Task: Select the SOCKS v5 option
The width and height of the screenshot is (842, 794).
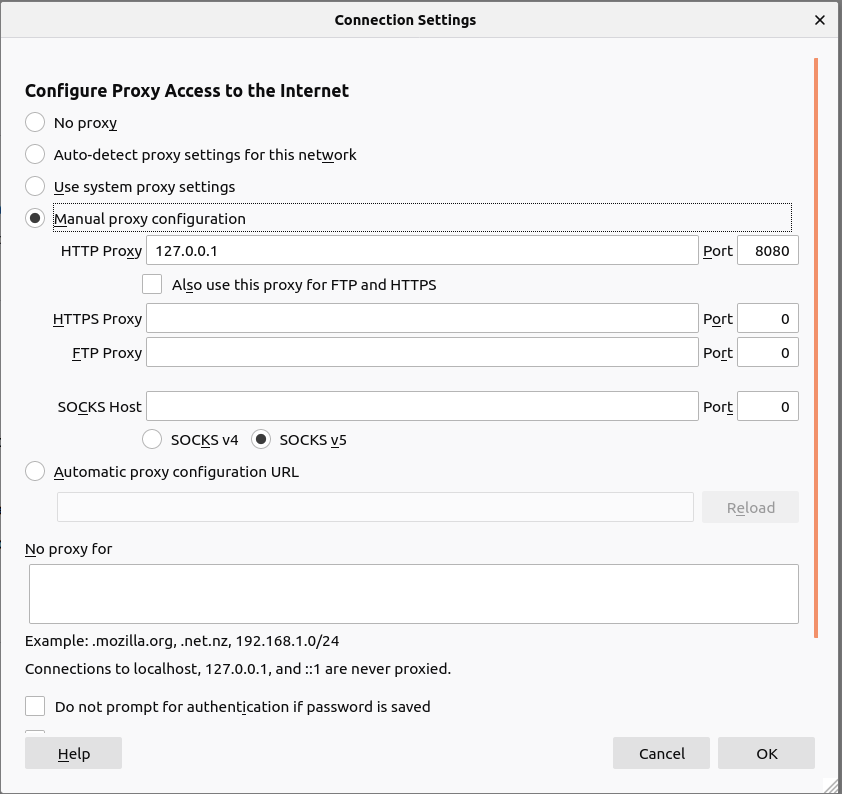Action: tap(261, 440)
